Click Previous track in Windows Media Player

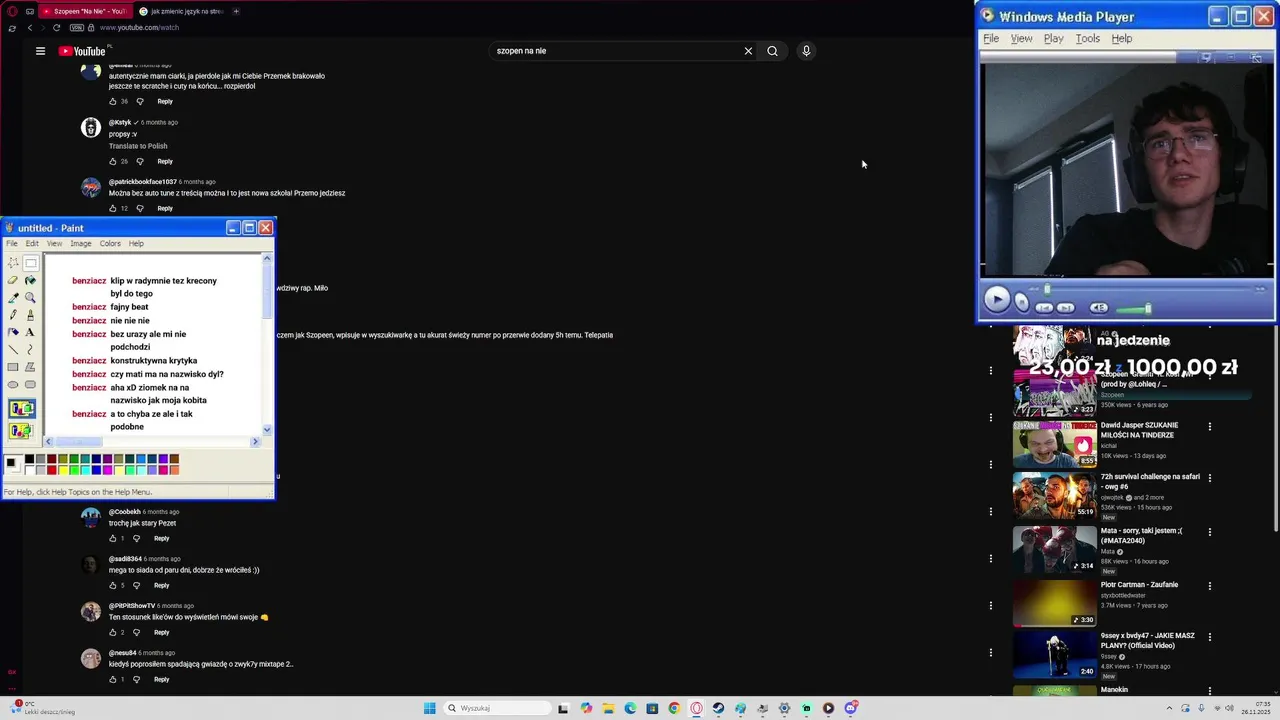(1044, 307)
